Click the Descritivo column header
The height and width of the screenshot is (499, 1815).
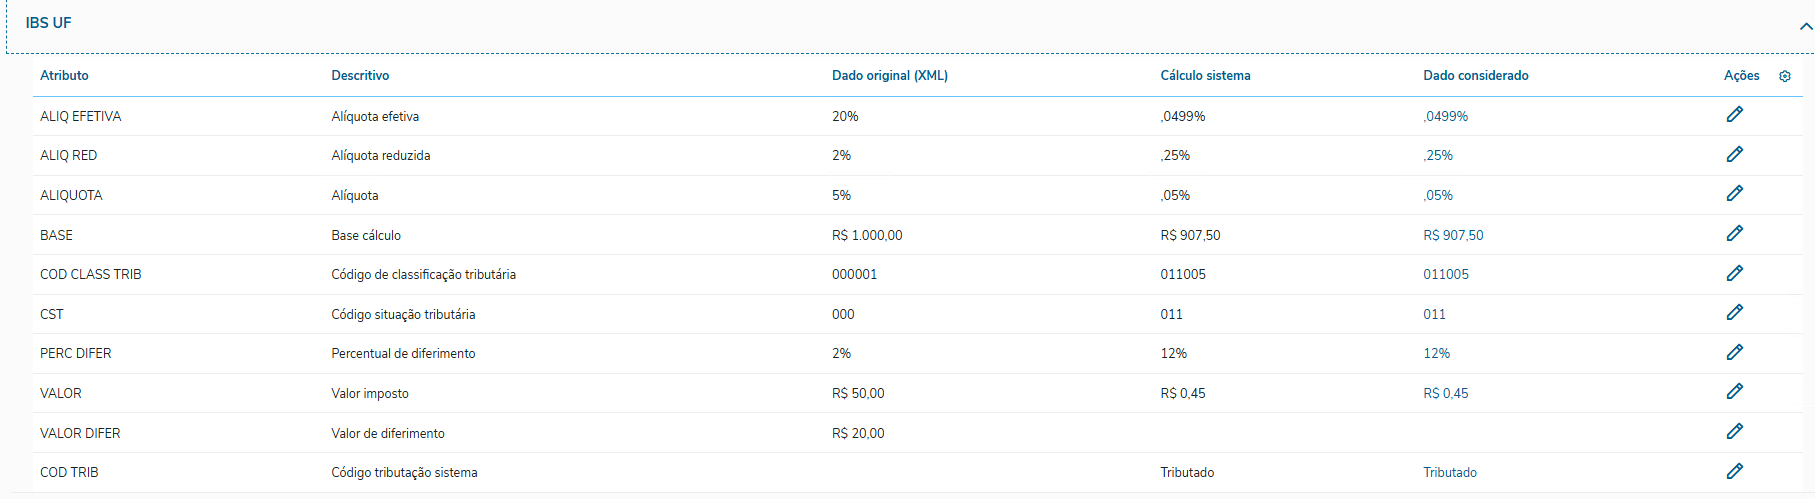[360, 76]
